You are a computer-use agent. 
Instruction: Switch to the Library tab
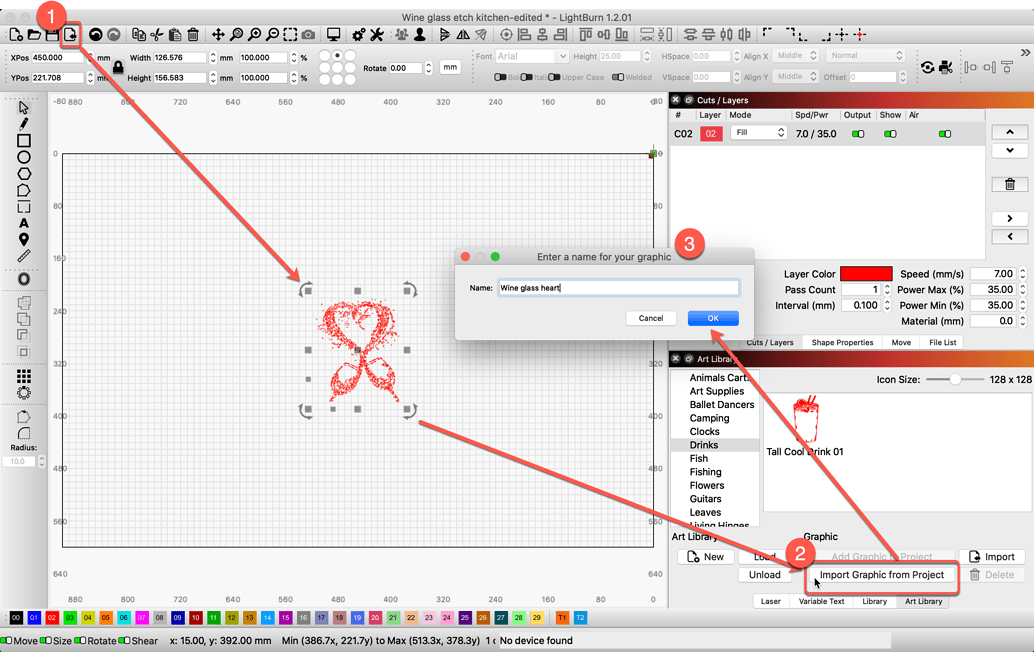[x=874, y=601]
